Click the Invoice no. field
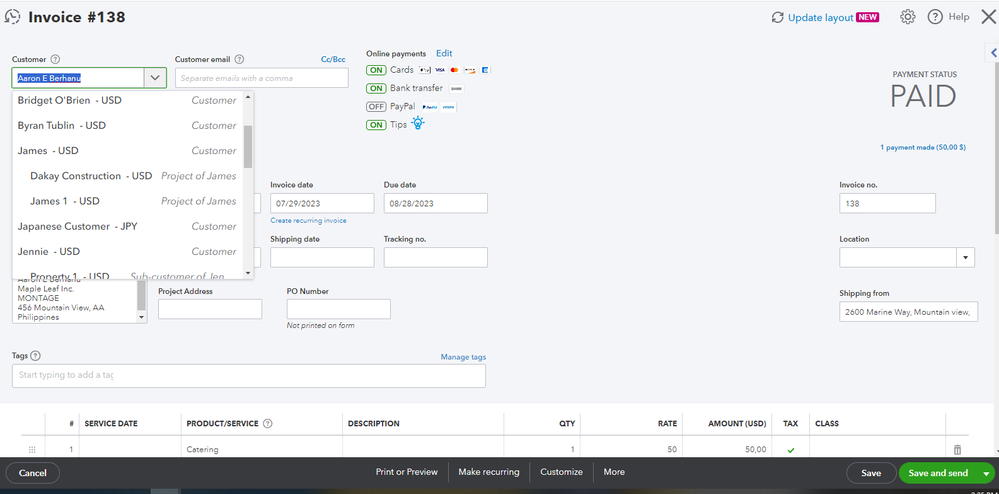The image size is (999, 494). click(x=888, y=203)
